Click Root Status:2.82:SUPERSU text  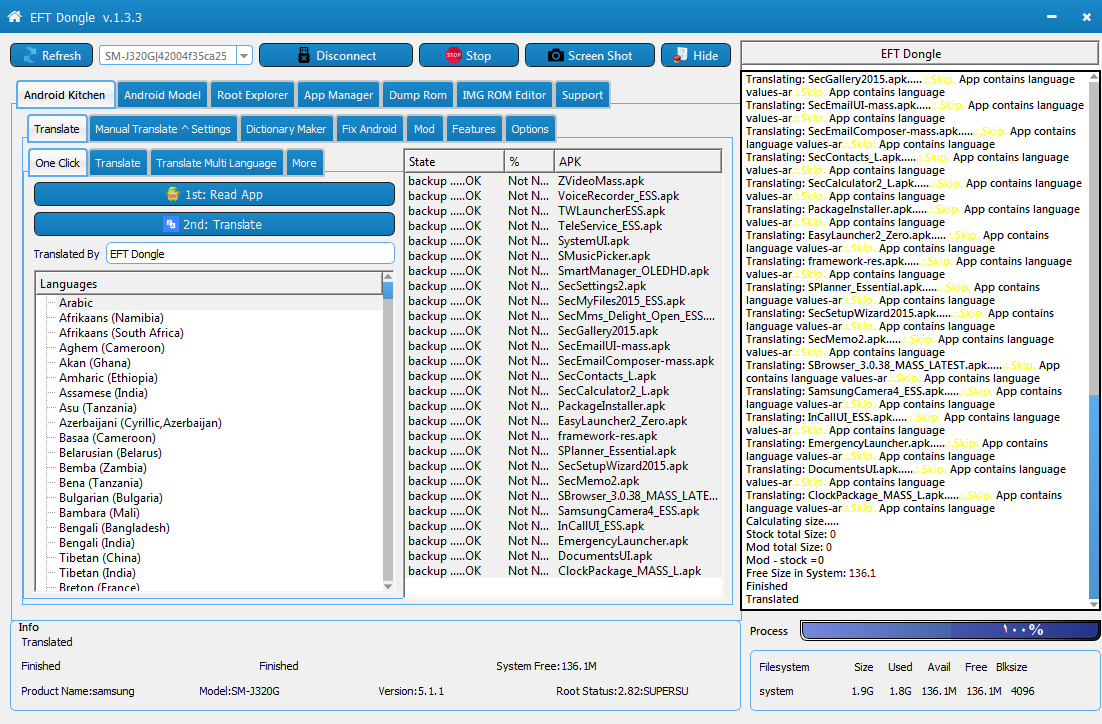622,691
